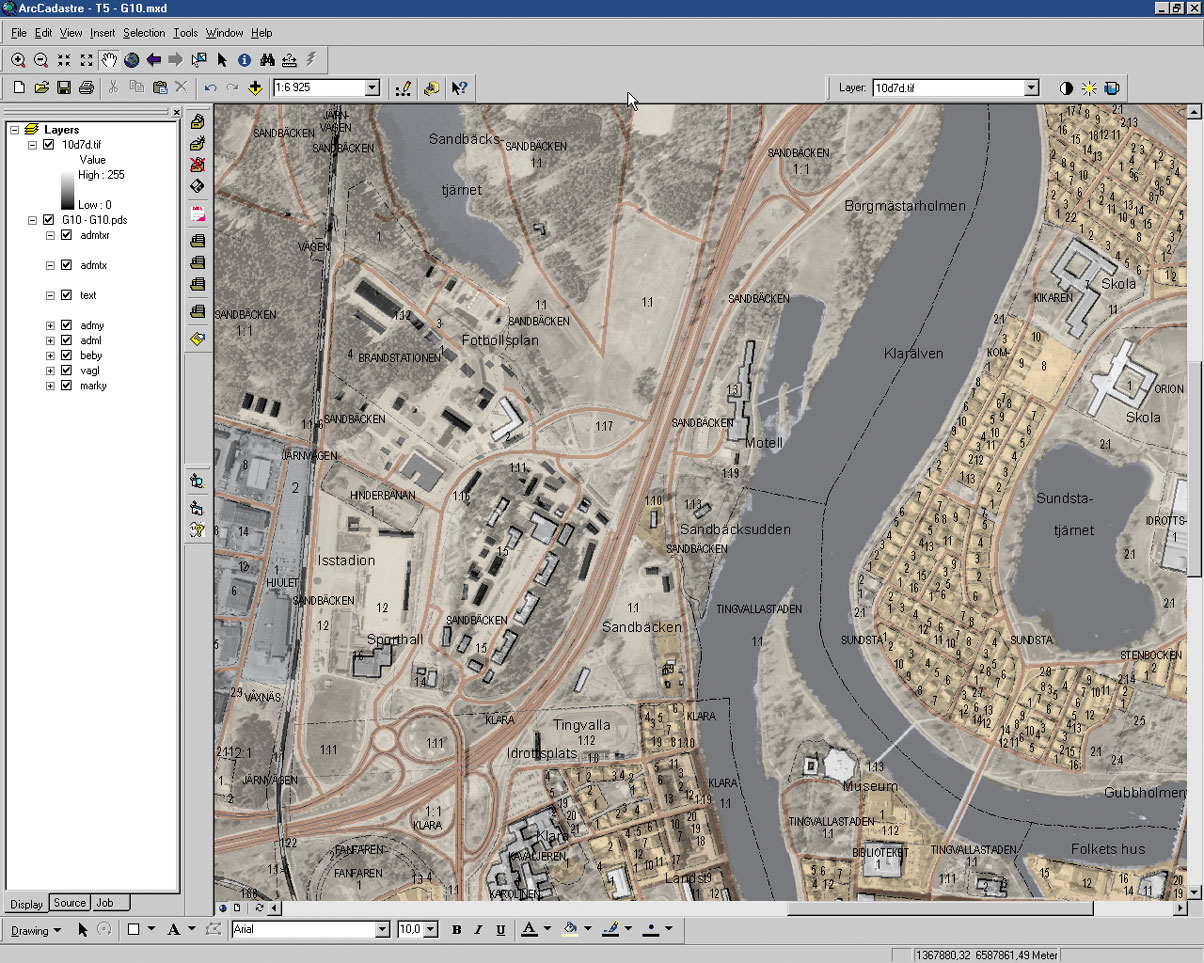
Task: Click the Bold text button
Action: tap(456, 930)
